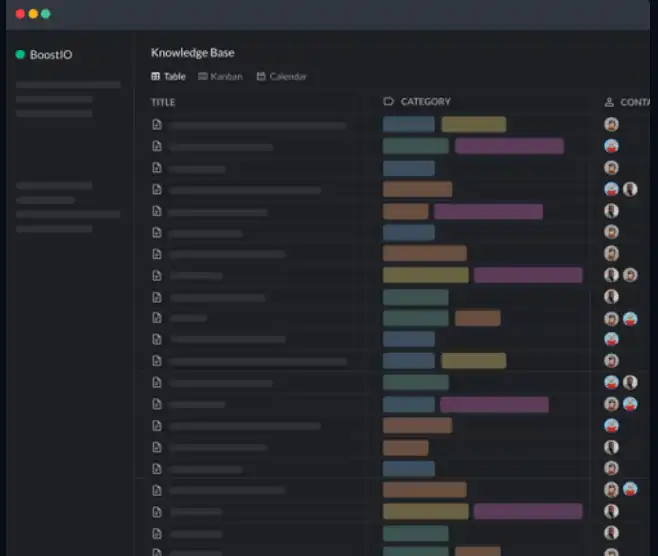Viewport: 658px width, 556px height.
Task: Open the document icon in ninth row
Action: (157, 298)
